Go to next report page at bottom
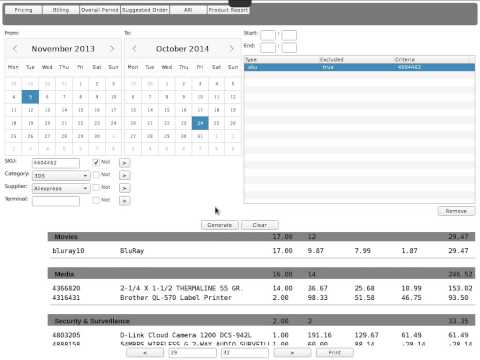The width and height of the screenshot is (480, 360). [292, 352]
